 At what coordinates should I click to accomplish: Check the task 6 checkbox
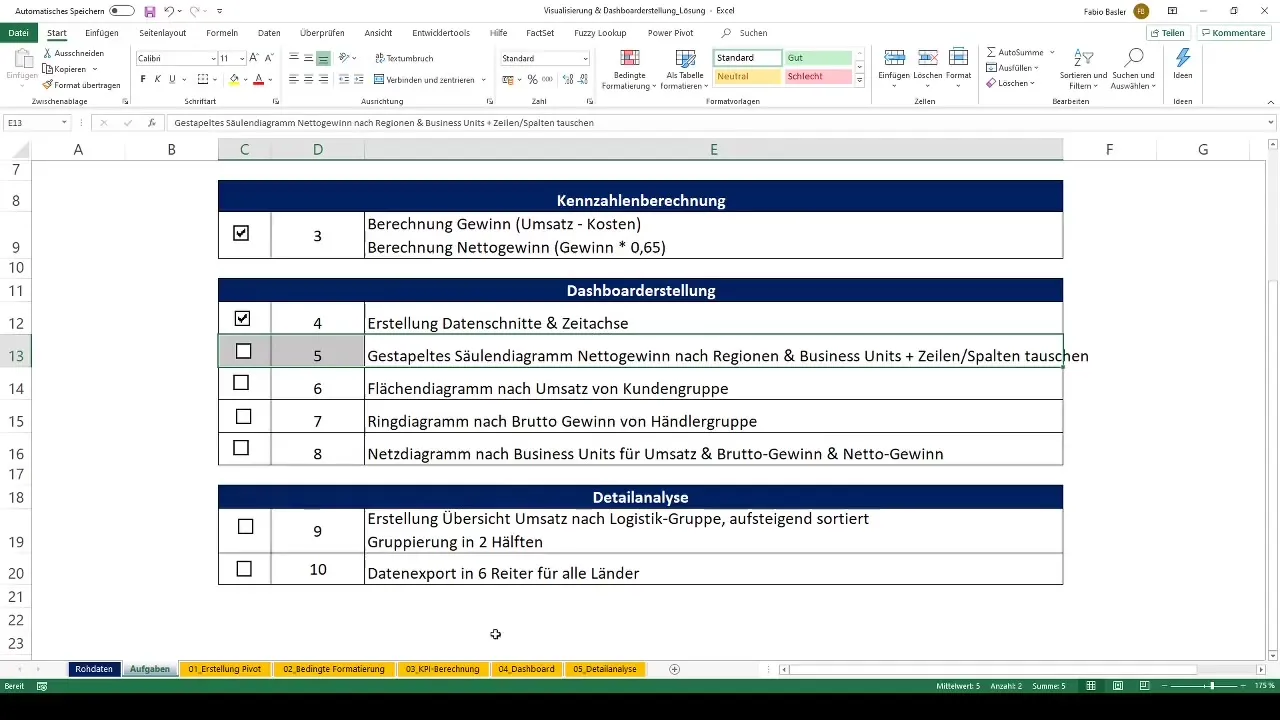click(x=241, y=383)
